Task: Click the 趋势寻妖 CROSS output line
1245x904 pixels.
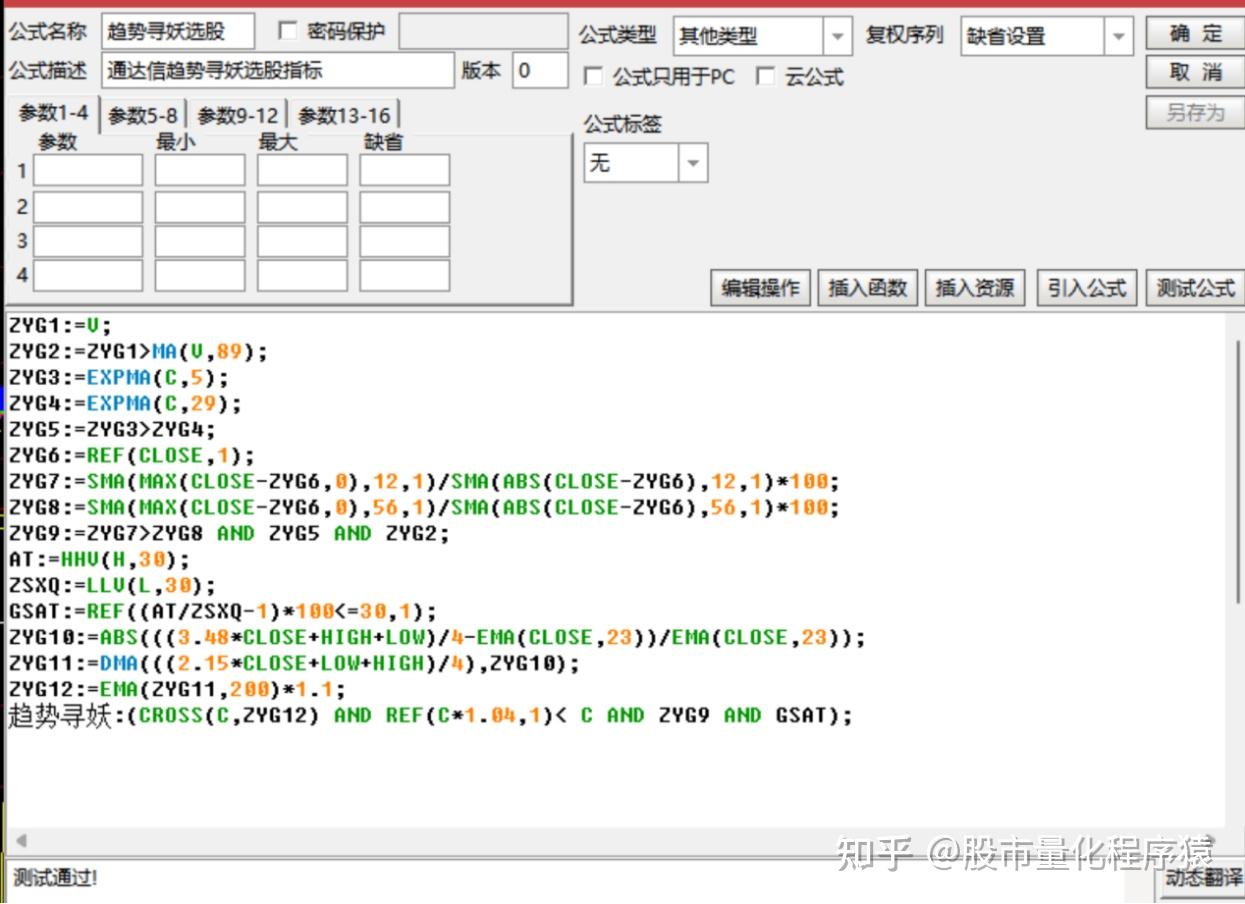Action: 430,715
